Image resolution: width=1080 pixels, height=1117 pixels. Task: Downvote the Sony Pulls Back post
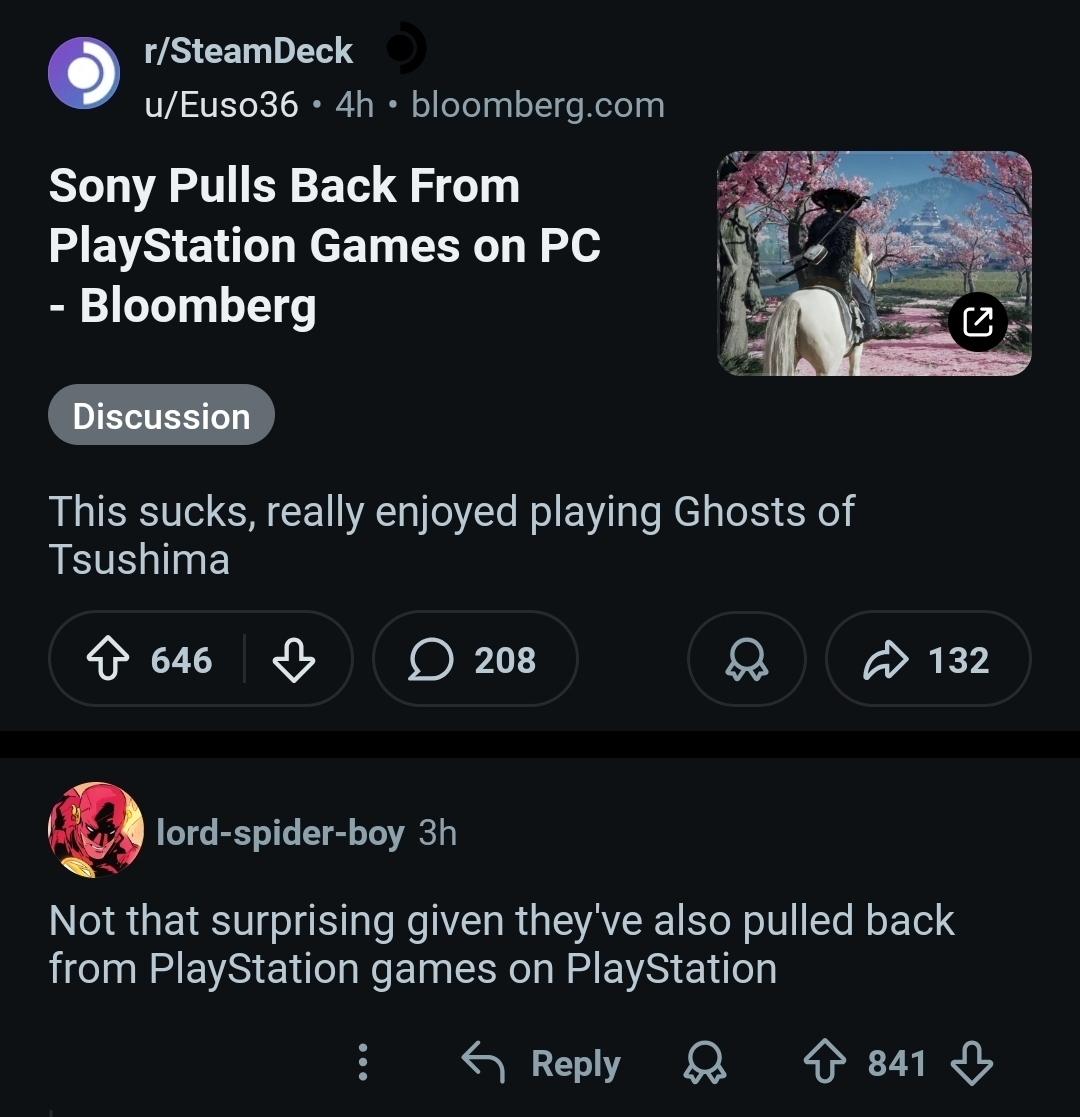tap(293, 660)
